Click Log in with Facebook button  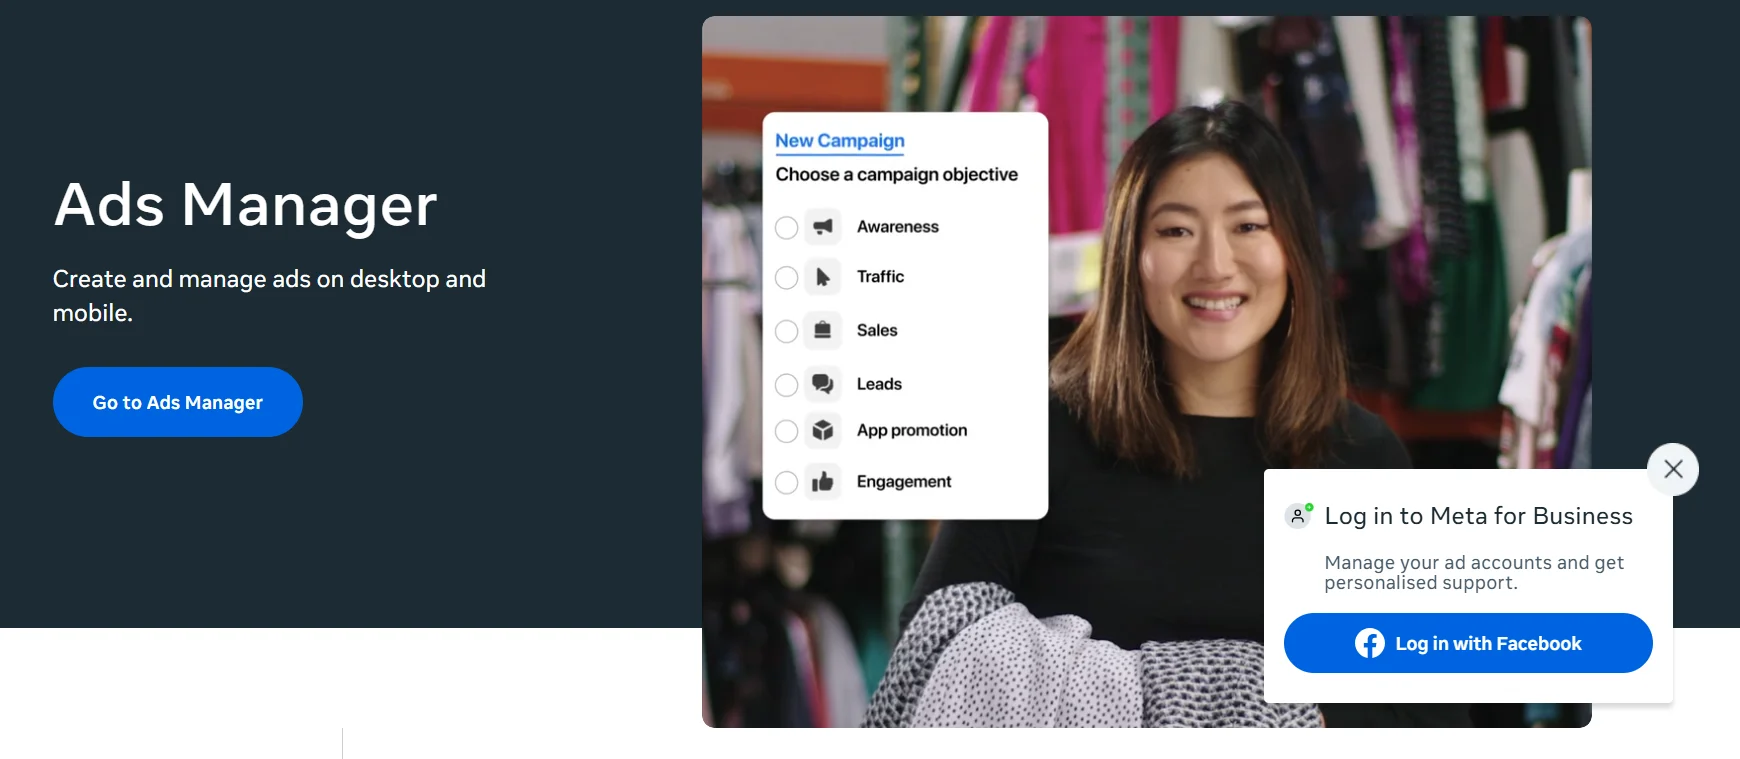click(1468, 643)
